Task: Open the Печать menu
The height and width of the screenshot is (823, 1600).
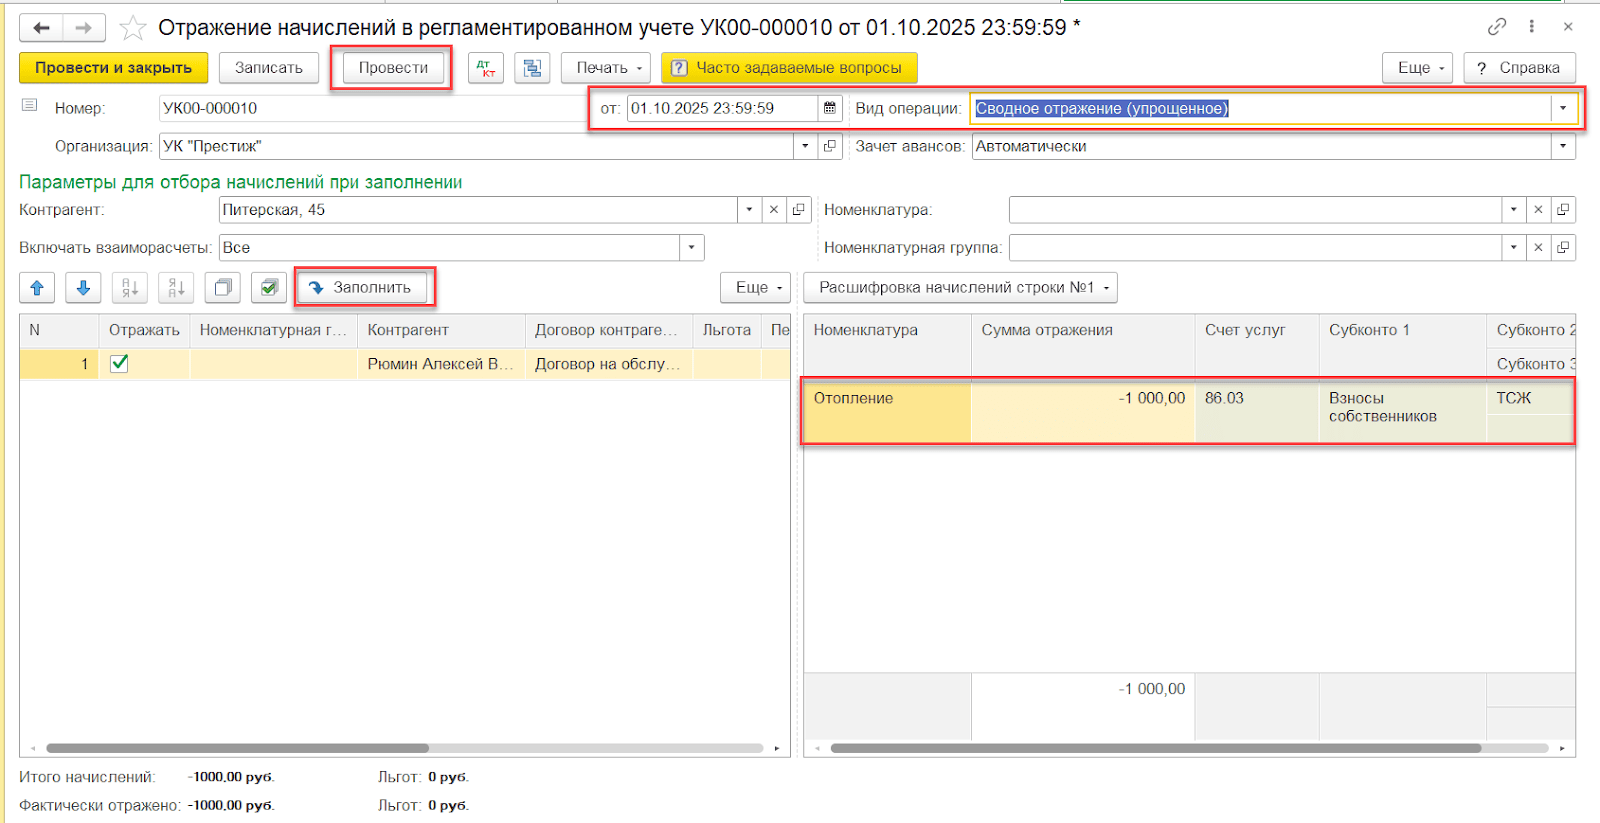Action: tap(606, 68)
